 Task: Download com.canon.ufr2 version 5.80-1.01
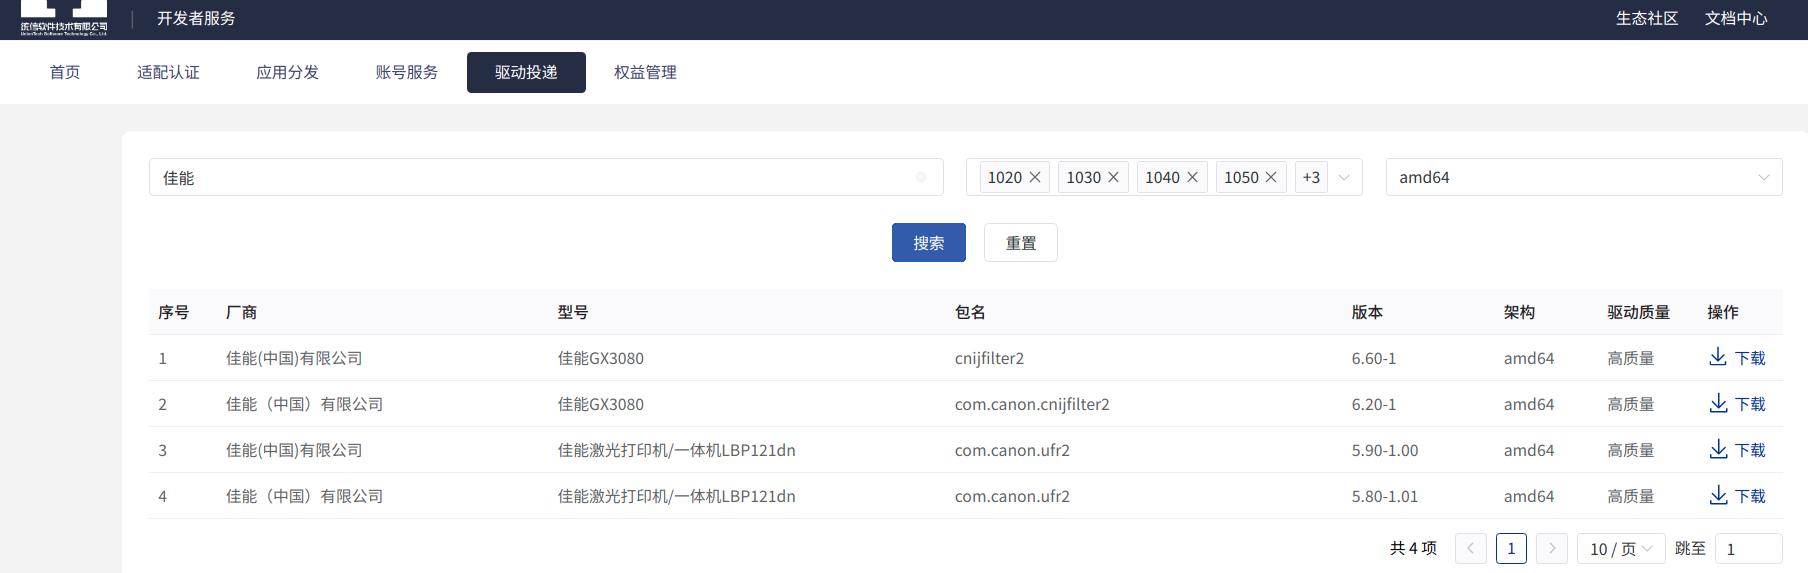[x=1737, y=496]
